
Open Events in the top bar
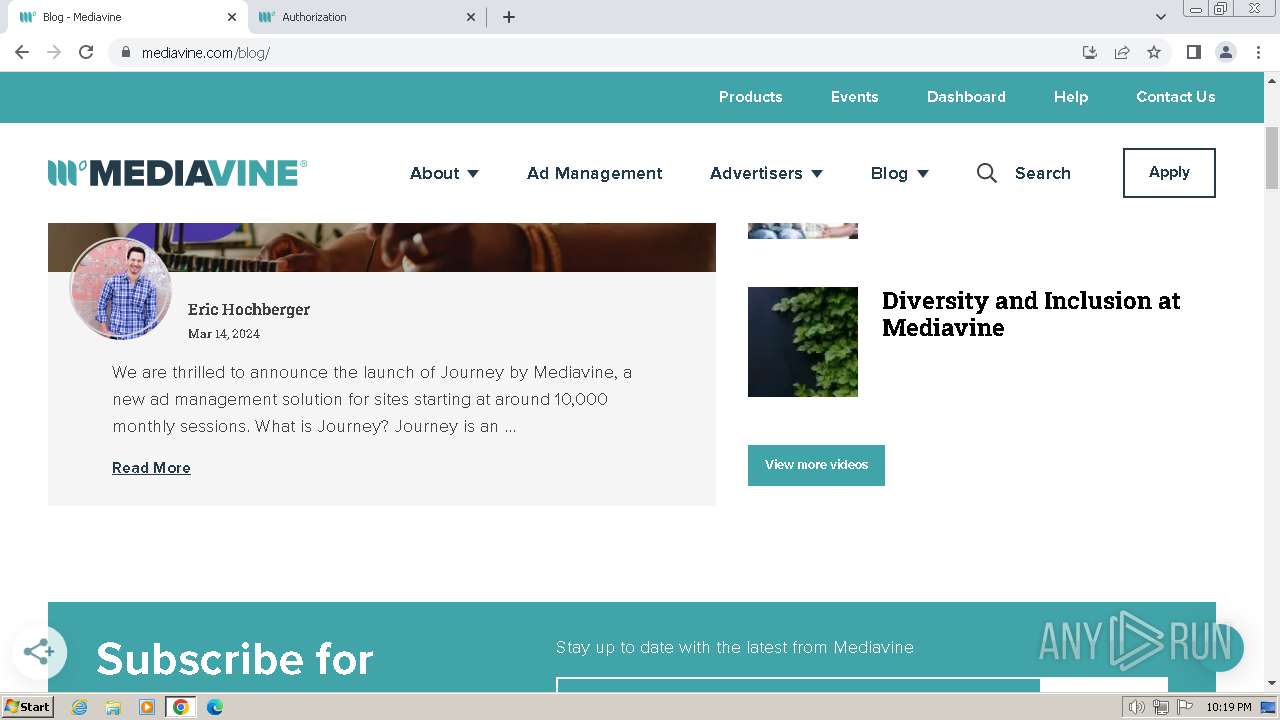click(854, 97)
